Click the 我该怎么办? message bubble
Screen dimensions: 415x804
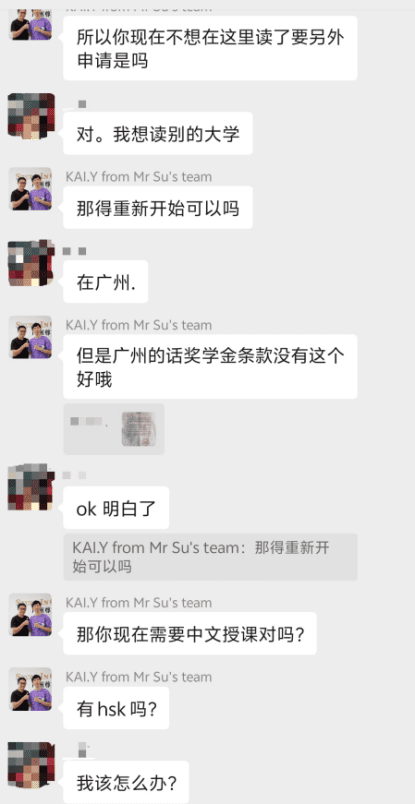click(x=126, y=782)
